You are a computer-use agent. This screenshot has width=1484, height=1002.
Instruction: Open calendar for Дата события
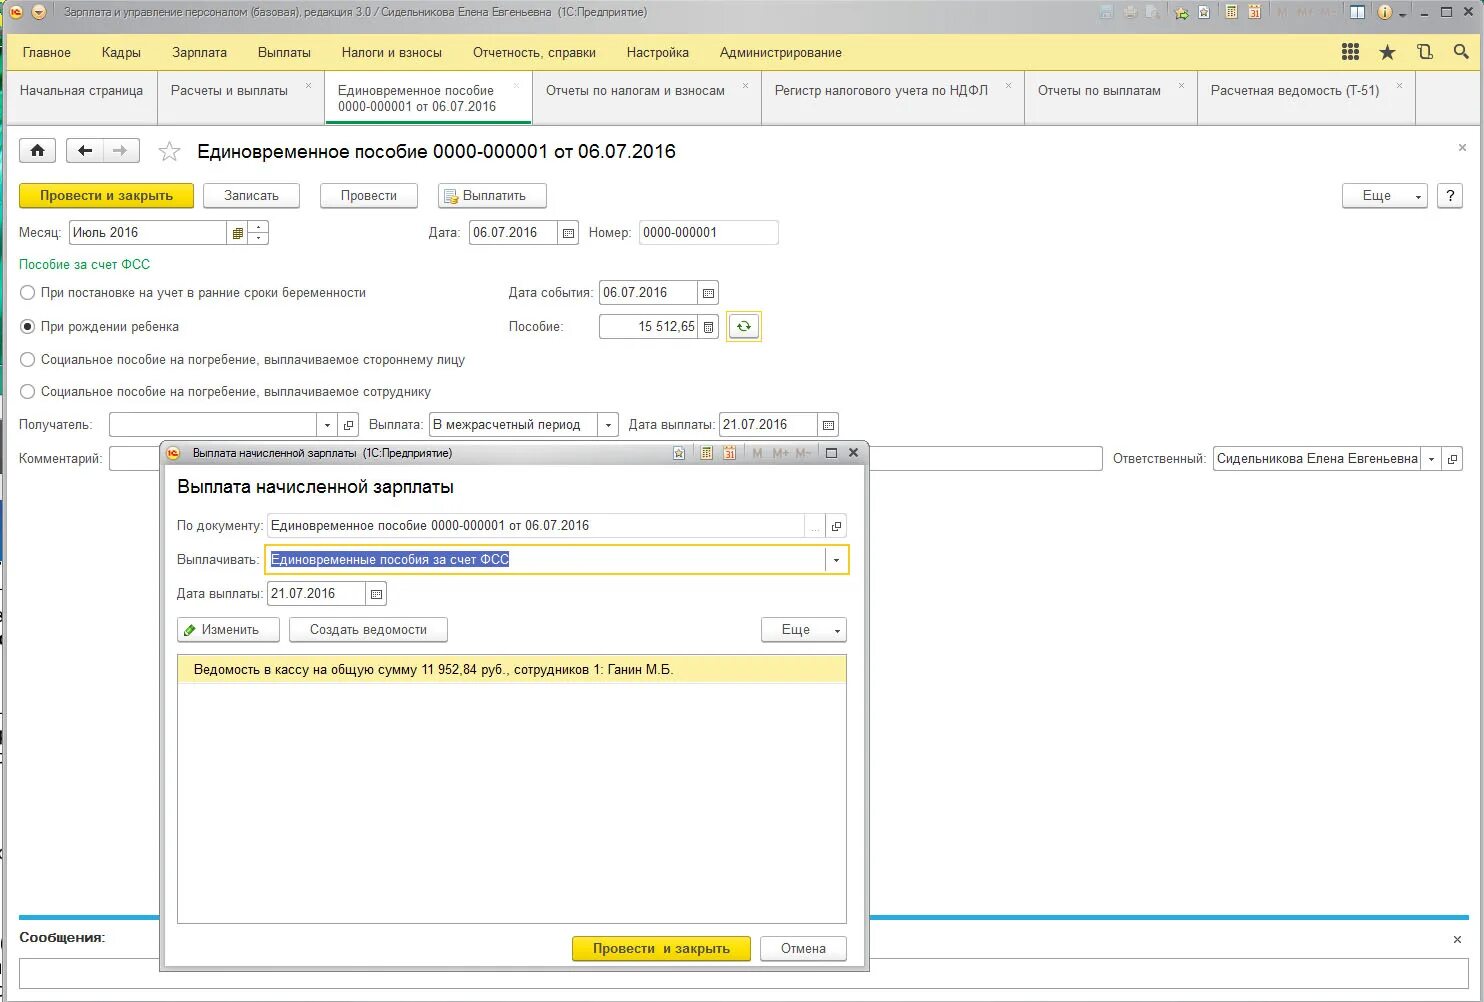[708, 293]
